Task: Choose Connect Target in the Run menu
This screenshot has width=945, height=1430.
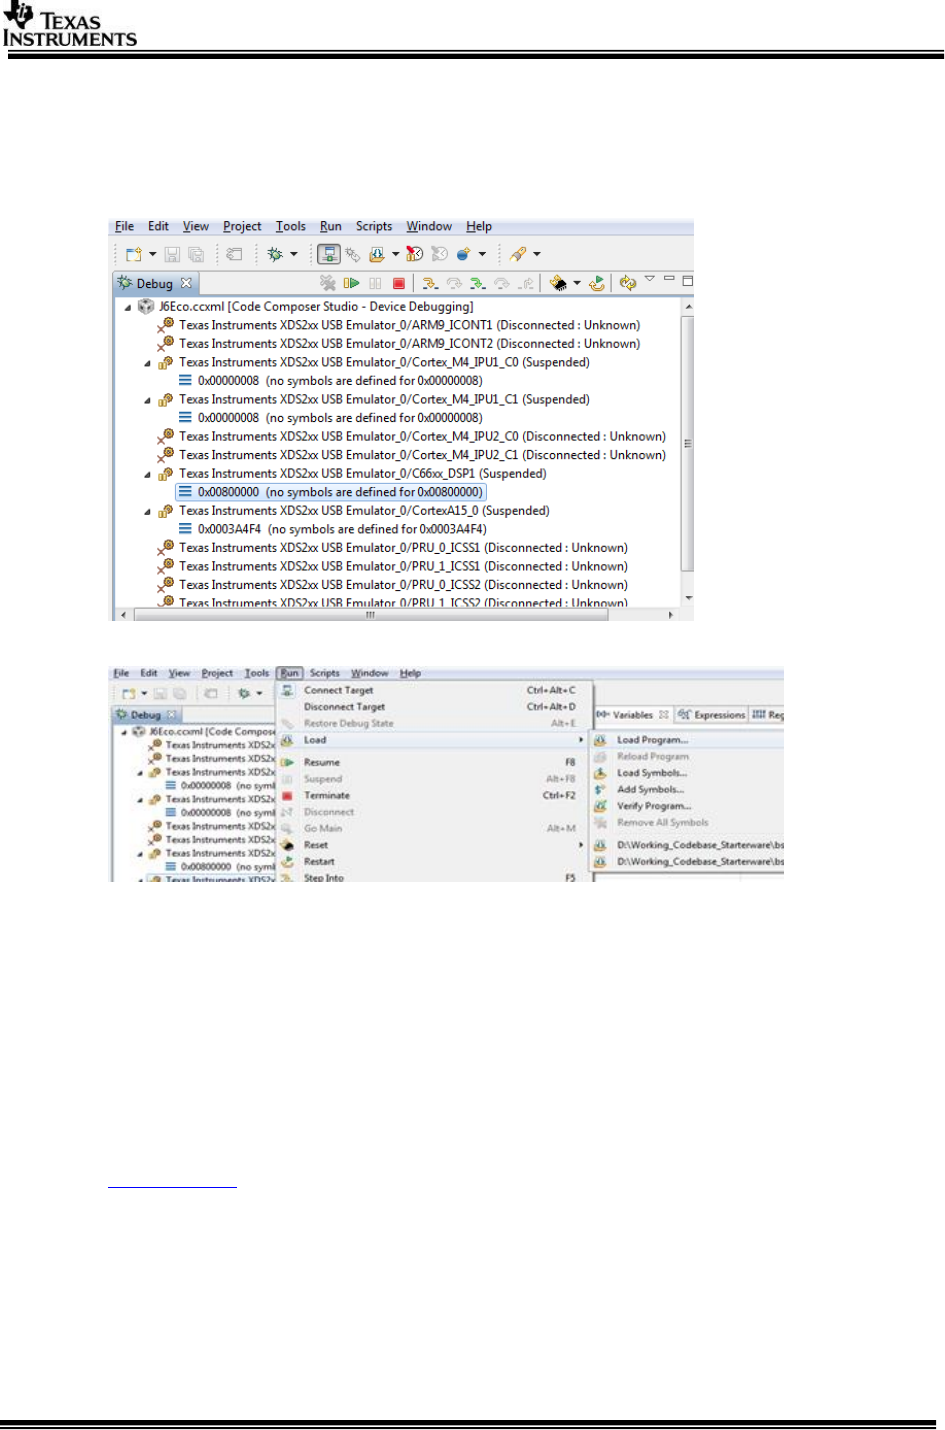Action: 338,690
